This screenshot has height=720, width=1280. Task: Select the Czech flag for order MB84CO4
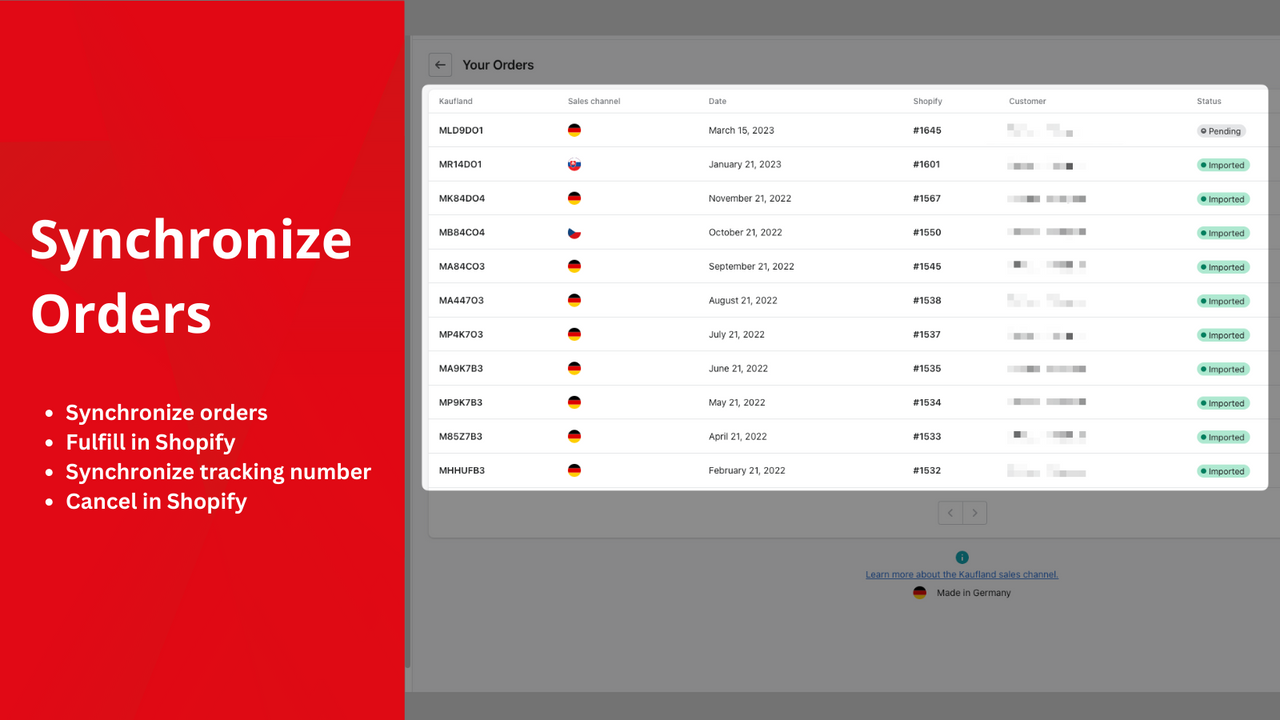[x=574, y=231]
